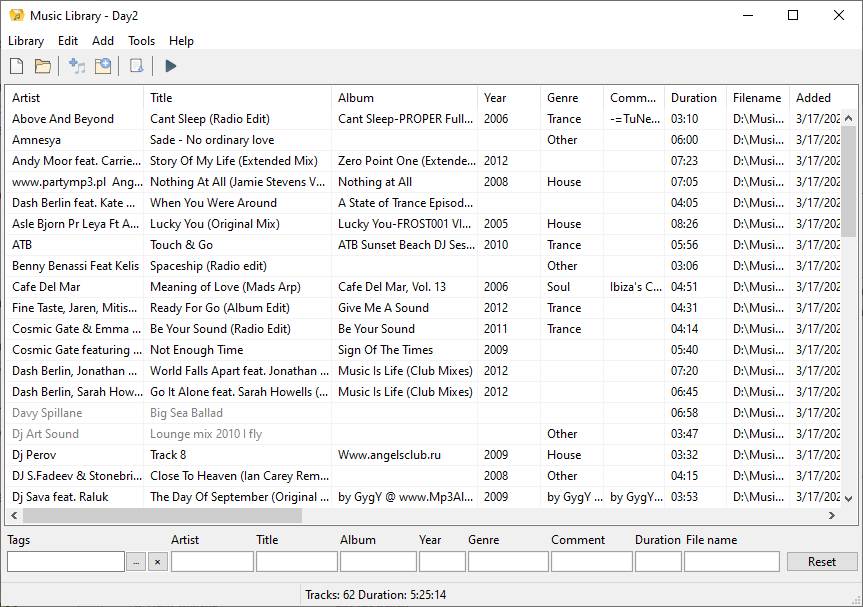This screenshot has width=863, height=607.
Task: Click the Genre filter input field
Action: 508,562
